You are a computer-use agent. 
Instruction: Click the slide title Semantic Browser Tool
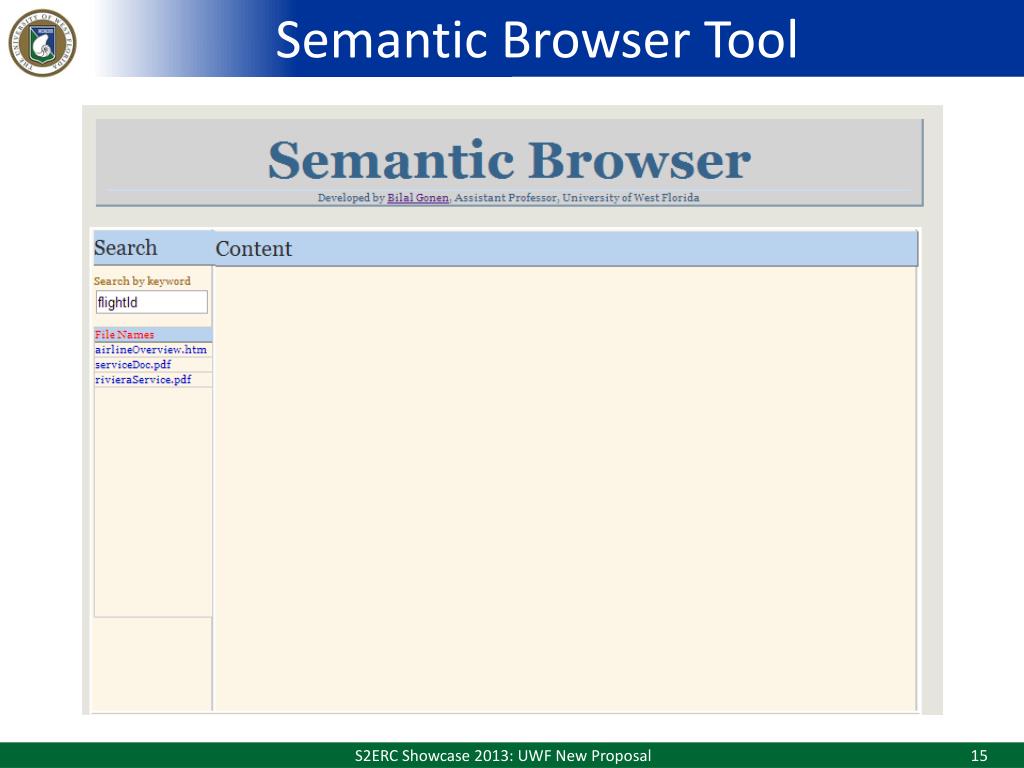click(x=536, y=40)
